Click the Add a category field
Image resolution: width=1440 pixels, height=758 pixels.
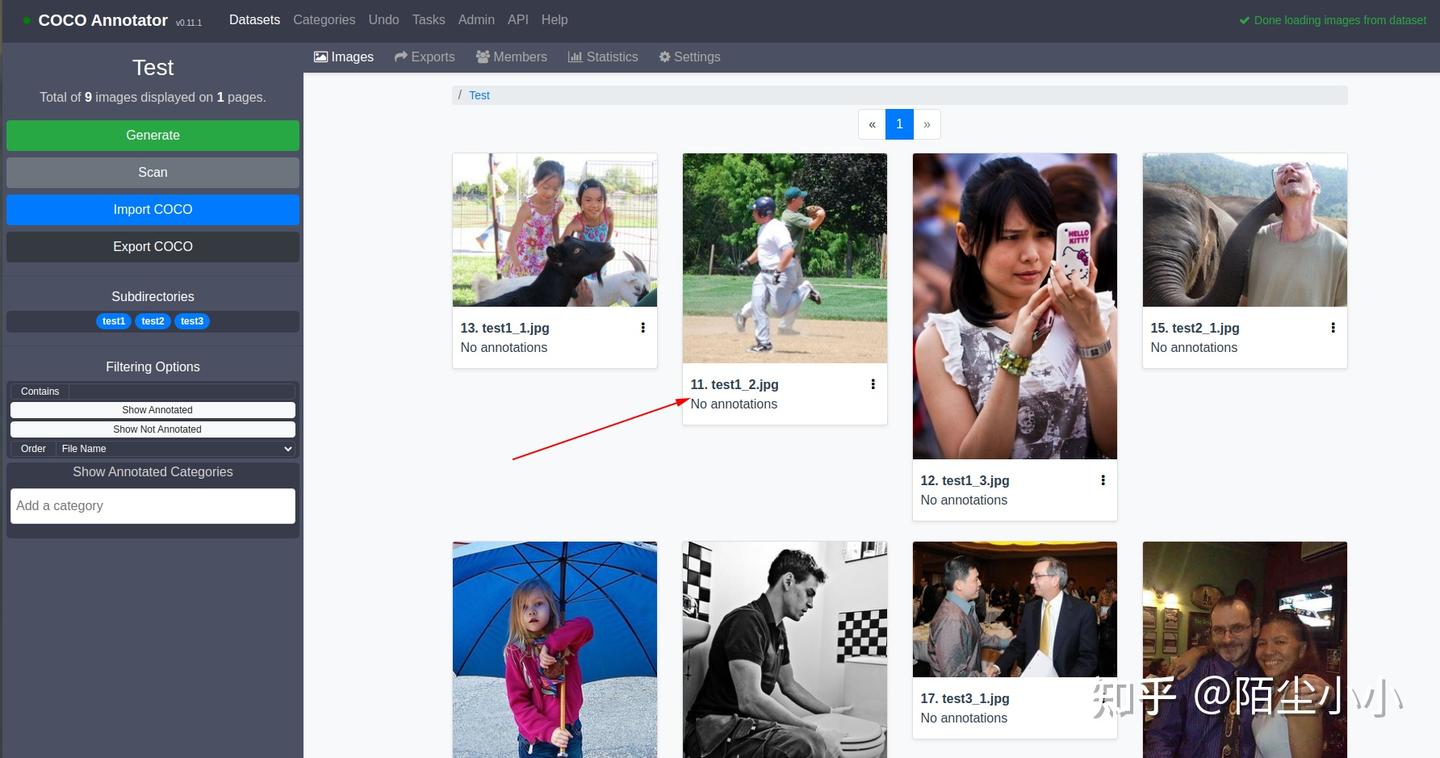tap(153, 506)
